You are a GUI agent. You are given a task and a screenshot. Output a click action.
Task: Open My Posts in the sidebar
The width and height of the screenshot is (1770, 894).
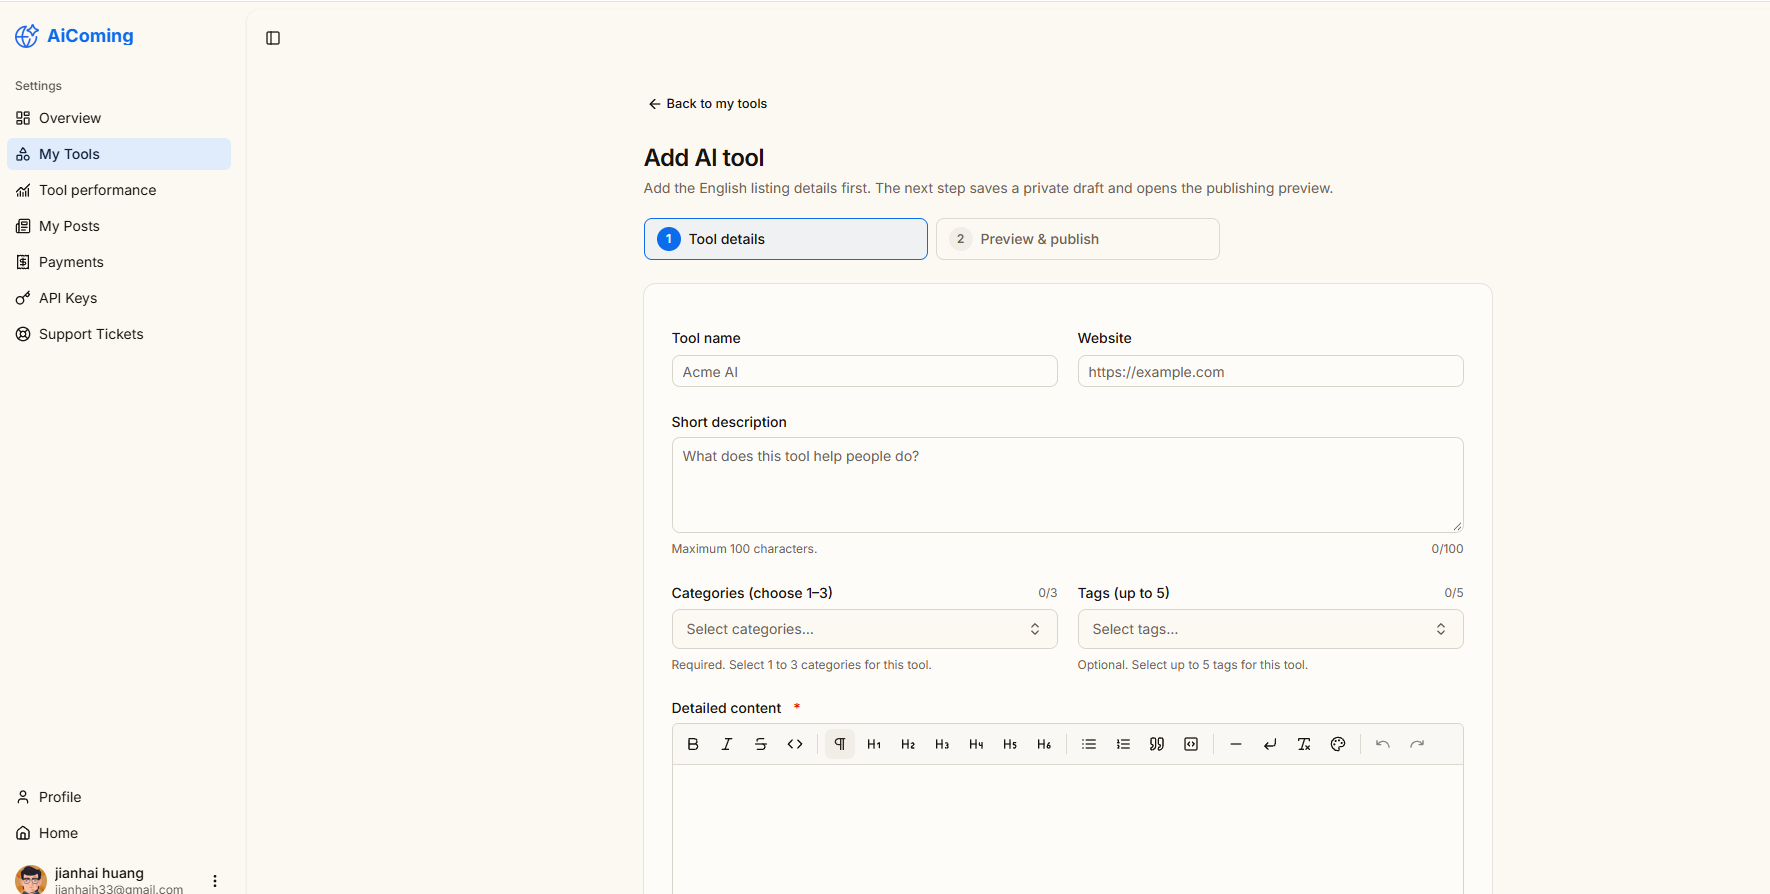click(119, 226)
